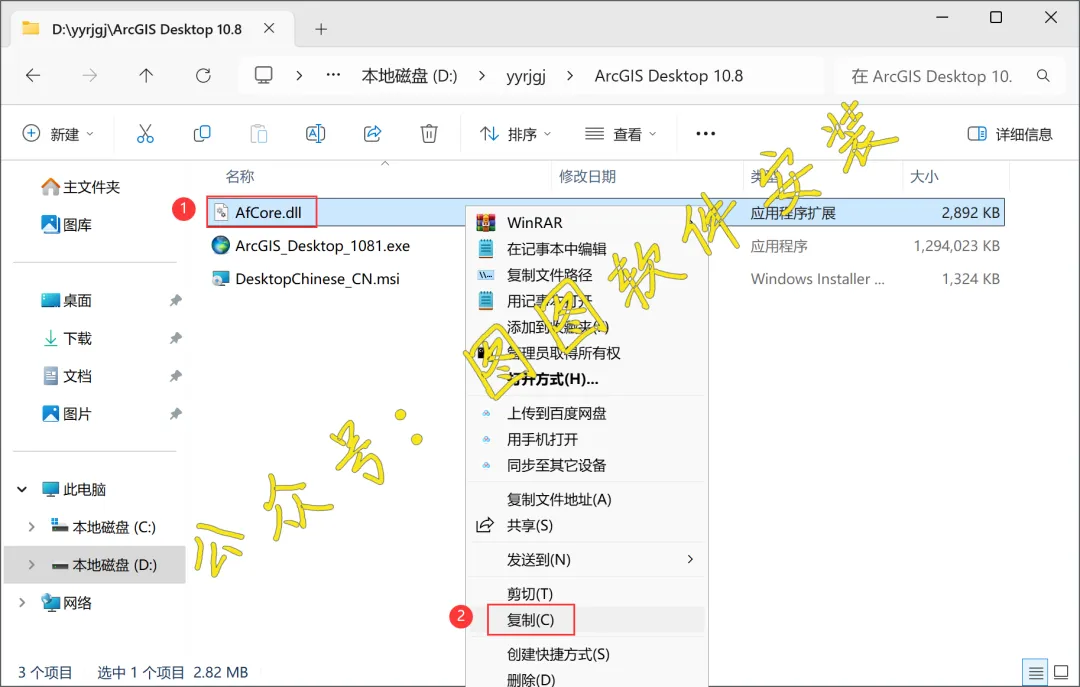Choose 复制文件路径 in context menu
Viewport: 1080px width, 687px height.
[549, 275]
